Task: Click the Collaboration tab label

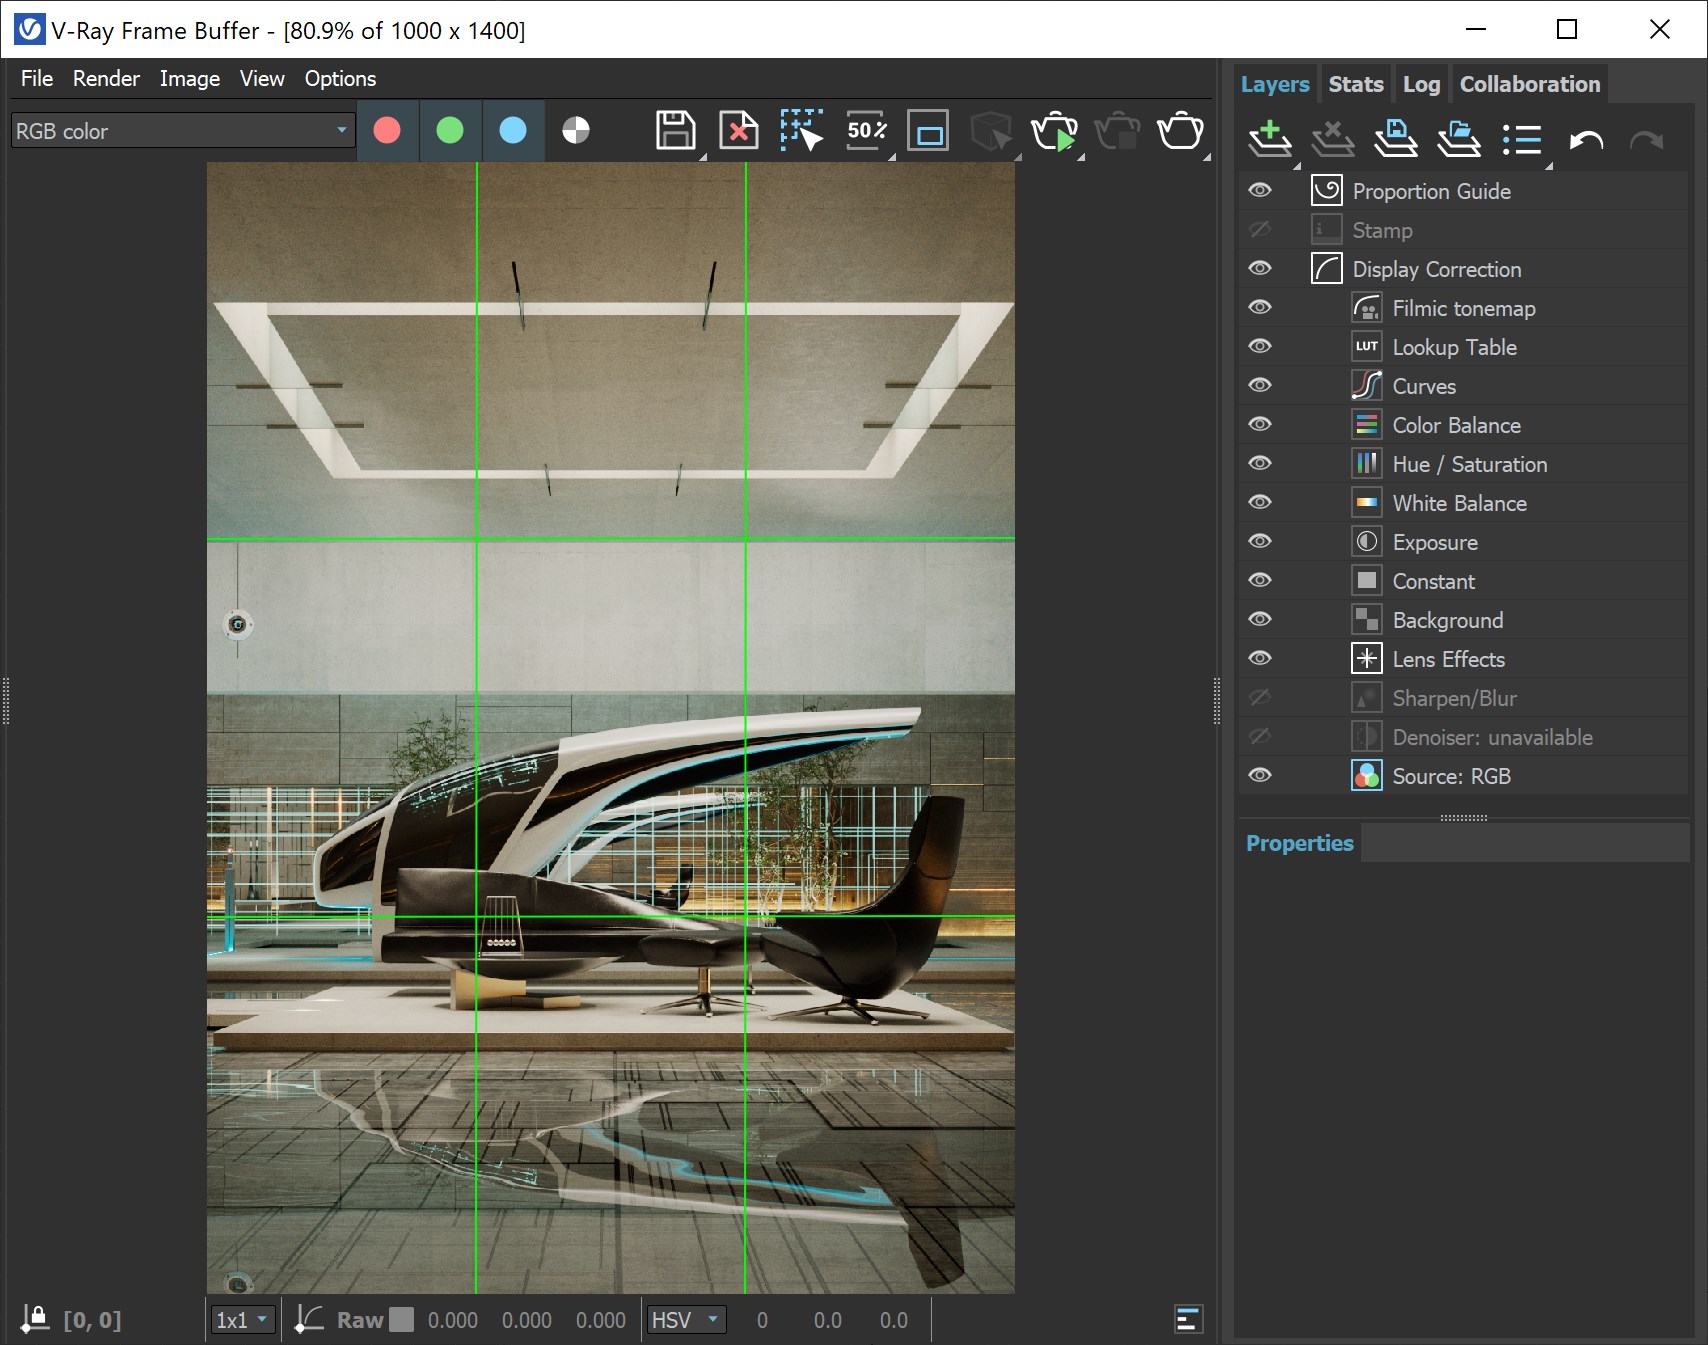Action: 1529,83
